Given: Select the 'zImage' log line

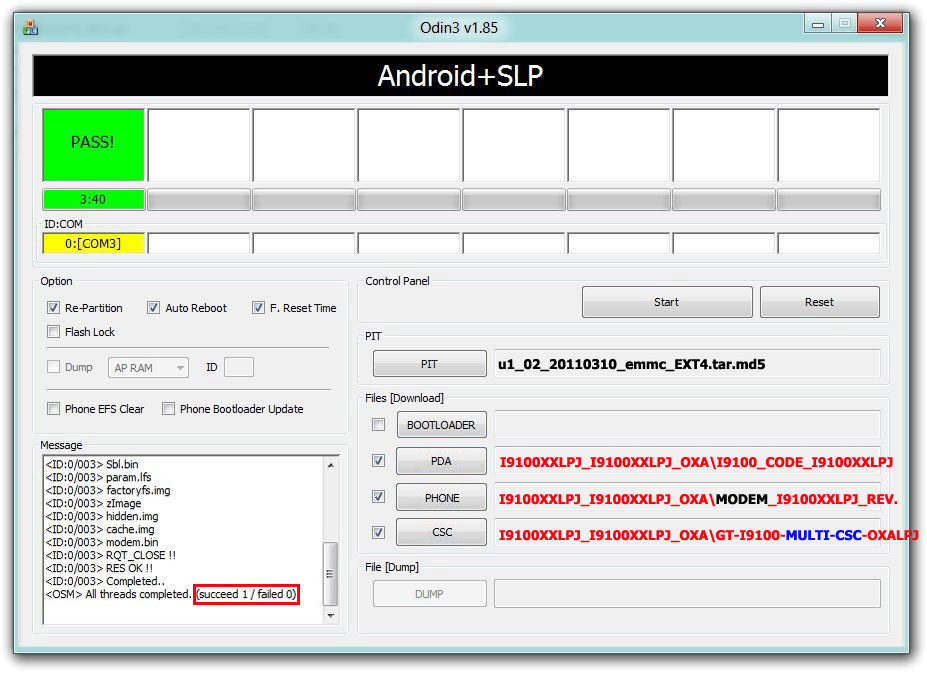Looking at the screenshot, I should coord(93,503).
